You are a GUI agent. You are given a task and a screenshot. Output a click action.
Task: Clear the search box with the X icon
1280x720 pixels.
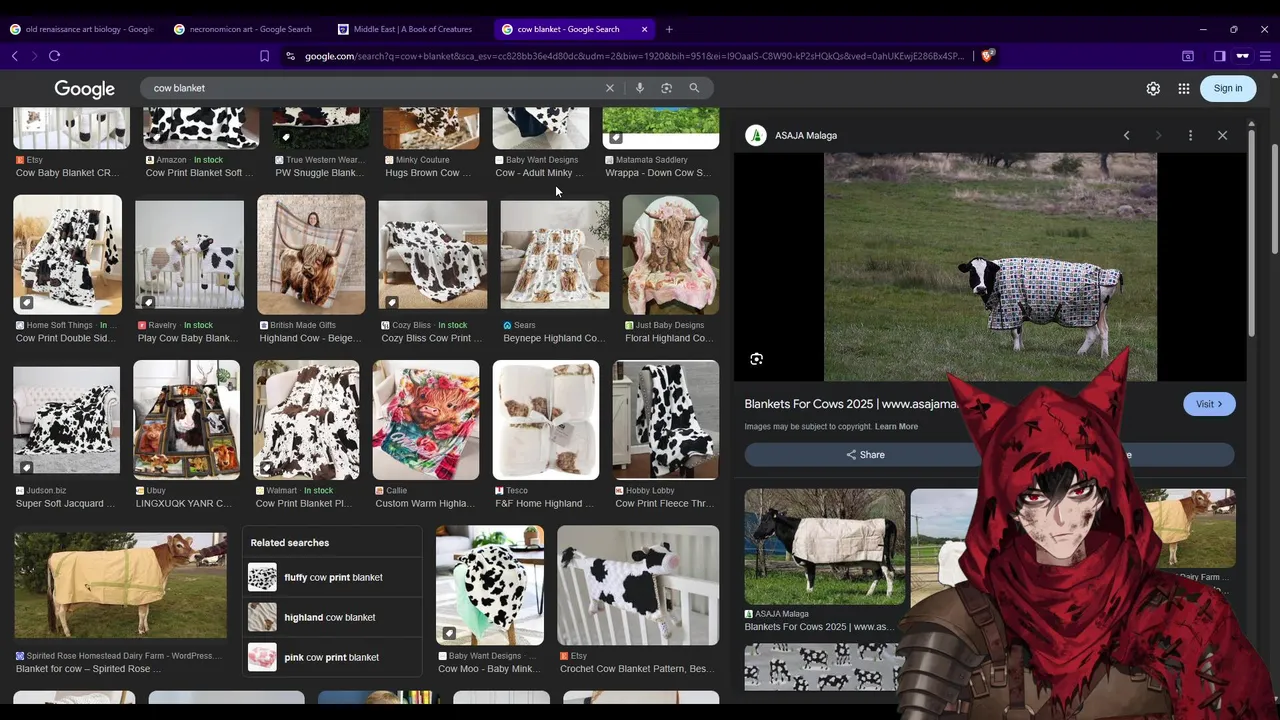609,88
